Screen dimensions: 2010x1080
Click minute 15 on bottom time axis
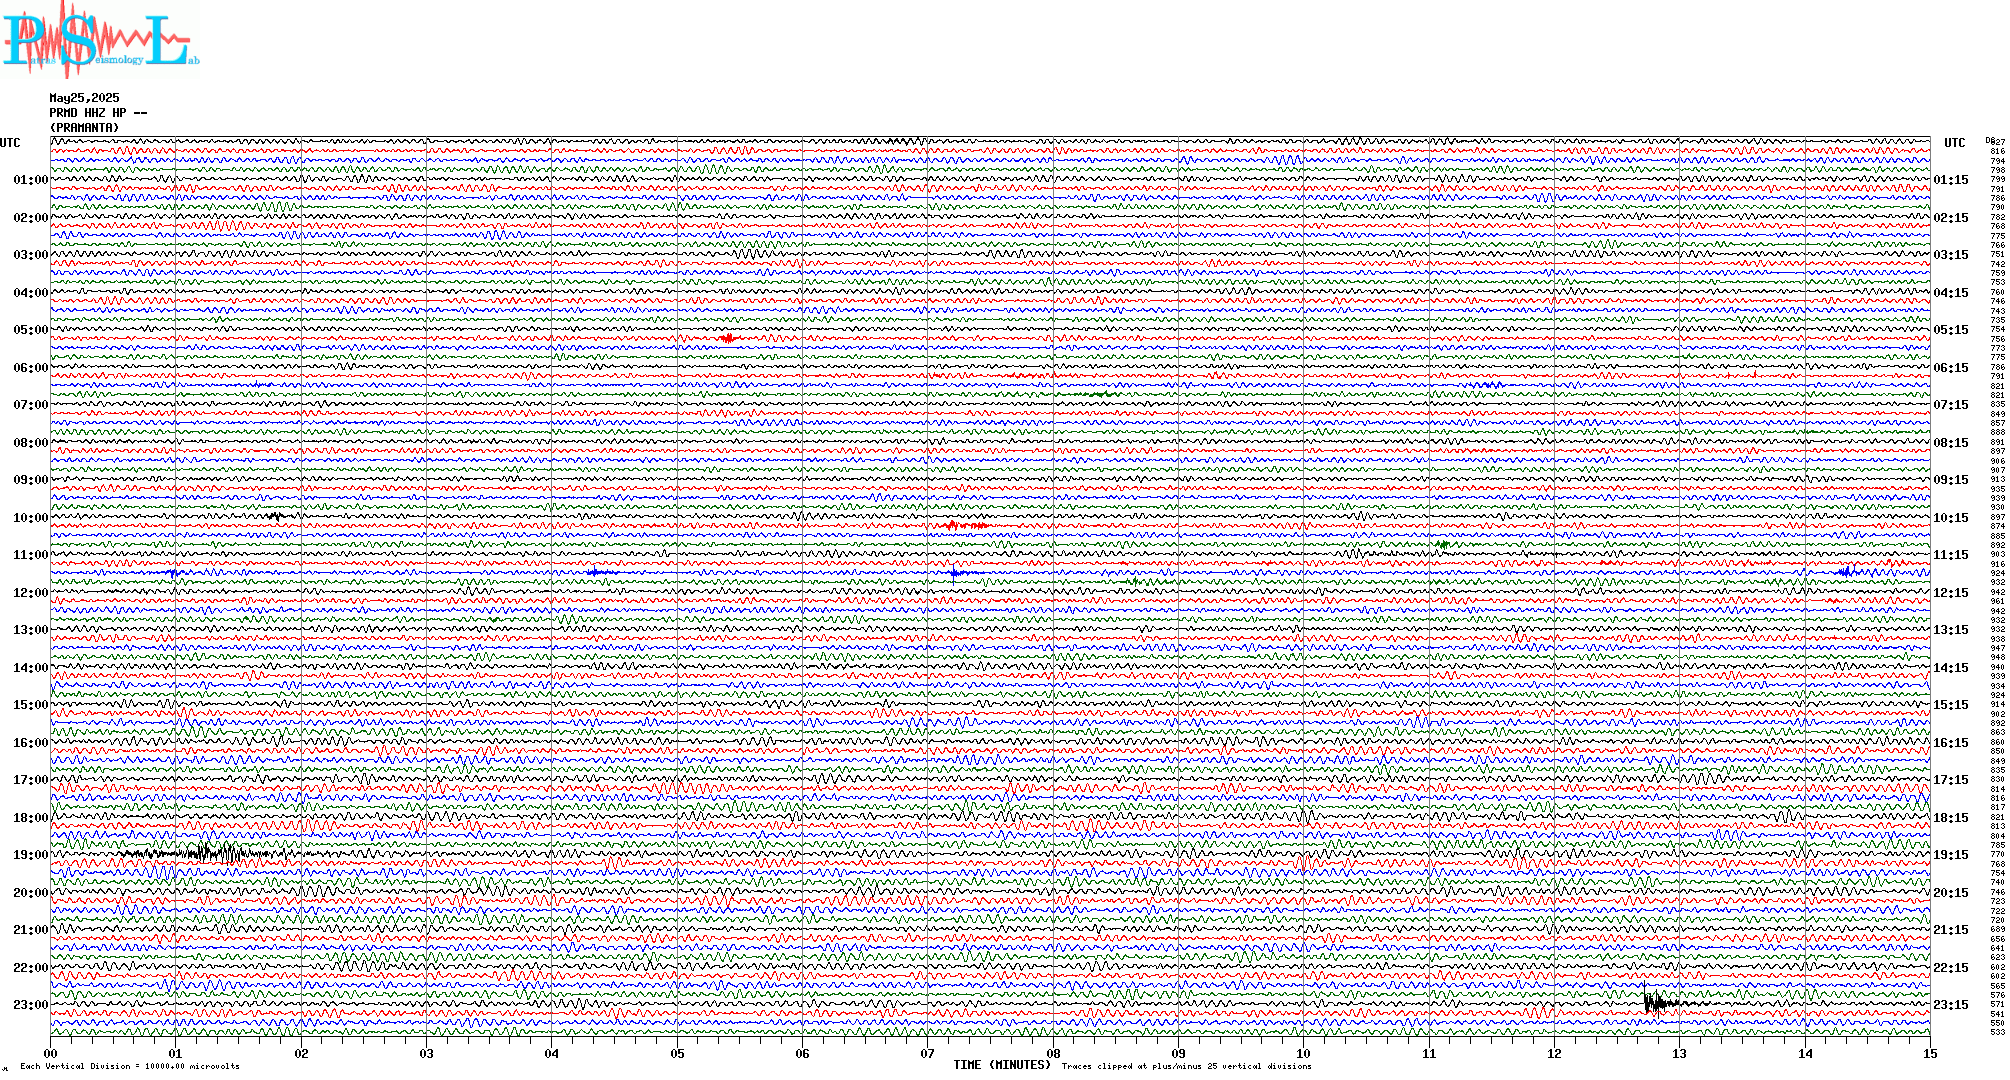tap(1930, 1053)
